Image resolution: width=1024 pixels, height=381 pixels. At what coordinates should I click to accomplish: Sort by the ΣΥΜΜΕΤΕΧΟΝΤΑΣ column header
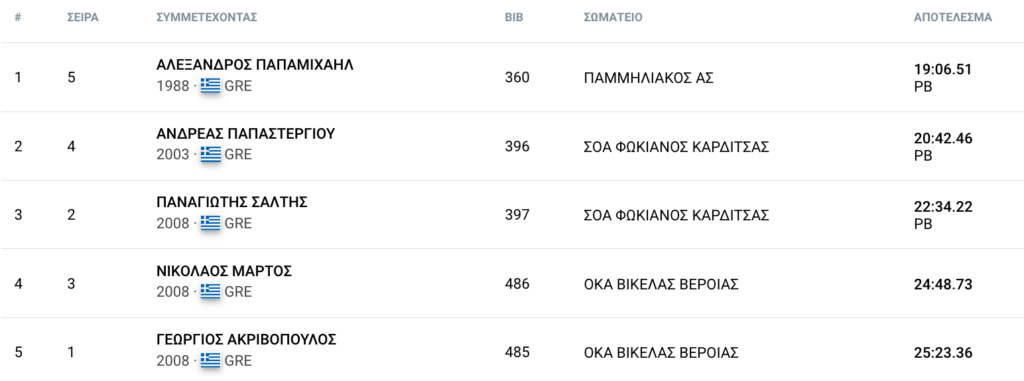click(207, 18)
